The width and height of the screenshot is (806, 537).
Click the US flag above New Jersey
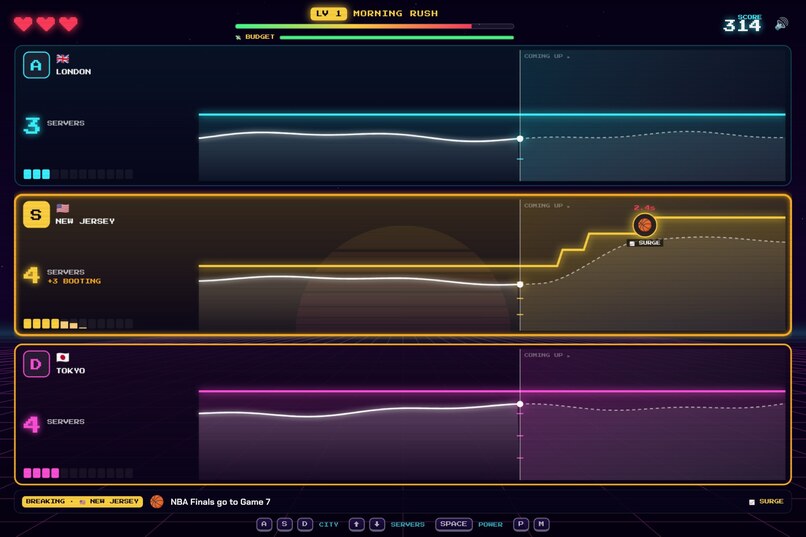tap(63, 208)
